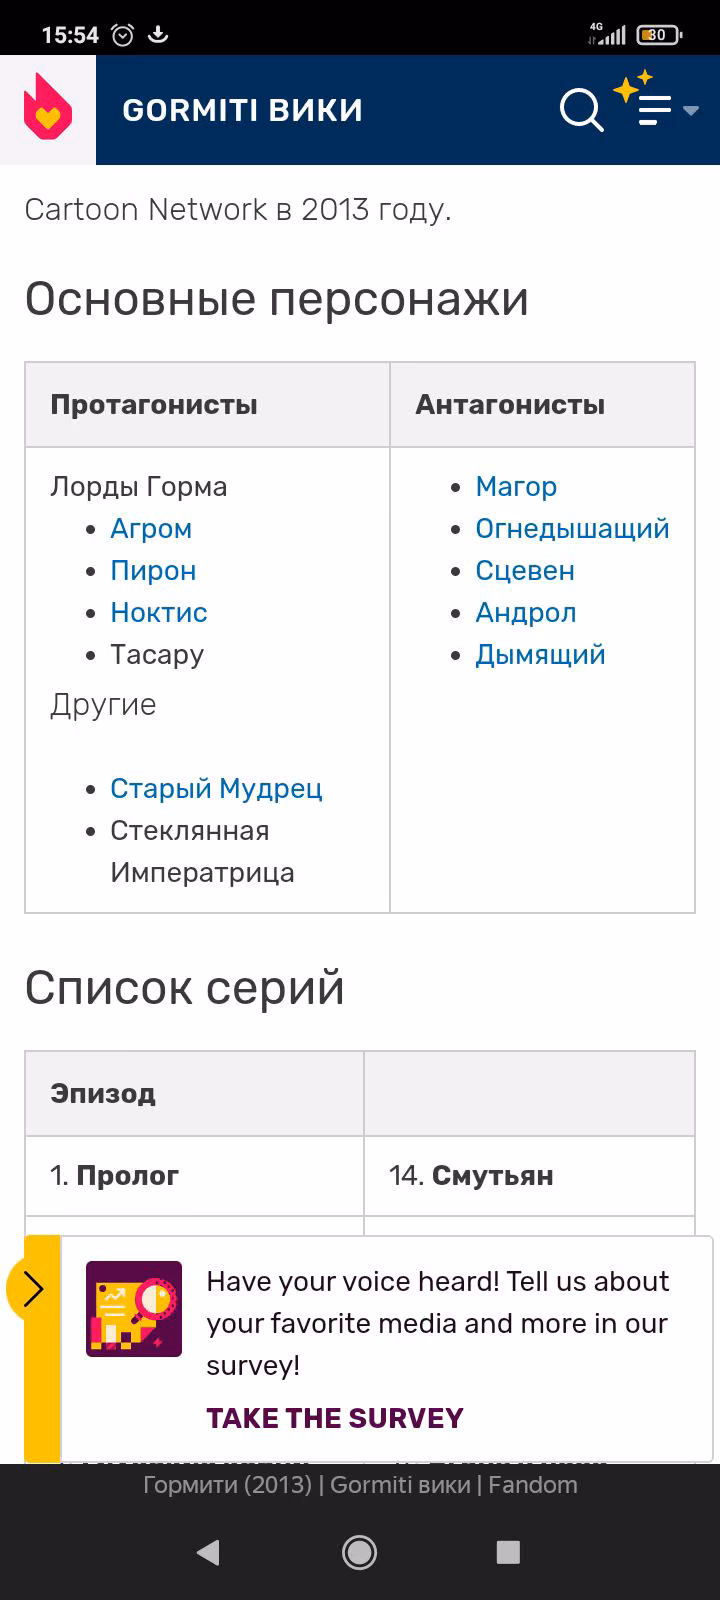Open the GORMITI ВИКИ wiki title
Image resolution: width=720 pixels, height=1600 pixels.
coord(242,110)
